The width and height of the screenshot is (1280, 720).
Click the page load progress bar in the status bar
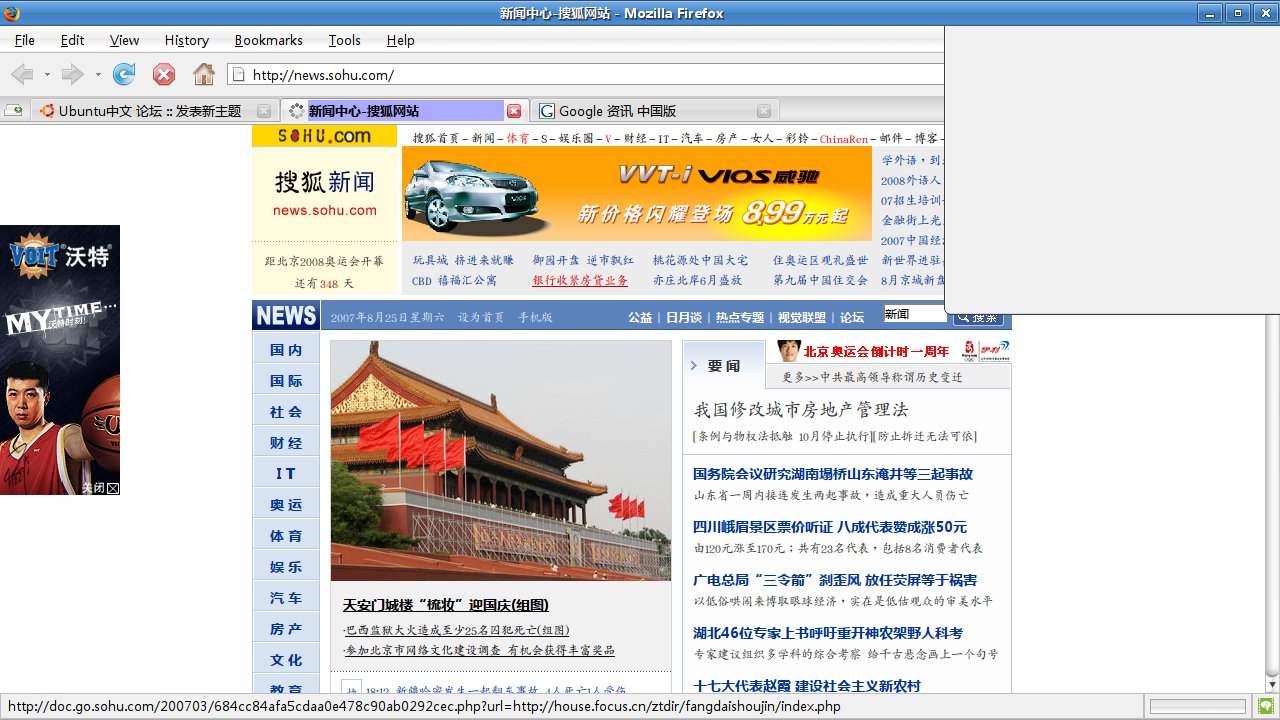point(1198,706)
